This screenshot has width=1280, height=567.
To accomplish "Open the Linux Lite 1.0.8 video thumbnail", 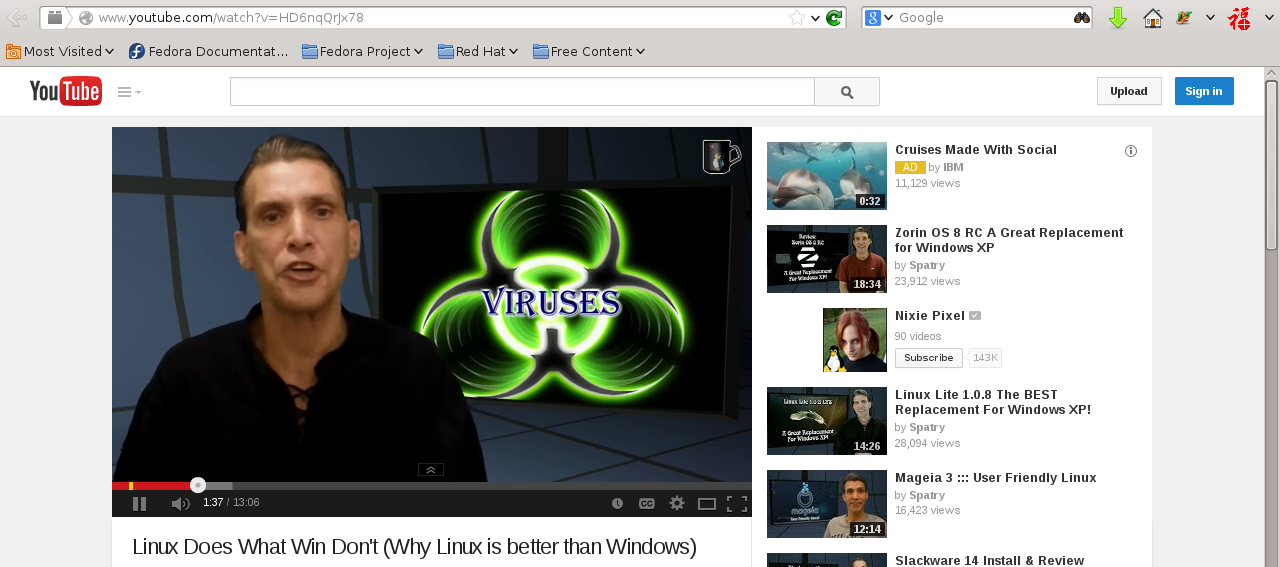I will (827, 421).
